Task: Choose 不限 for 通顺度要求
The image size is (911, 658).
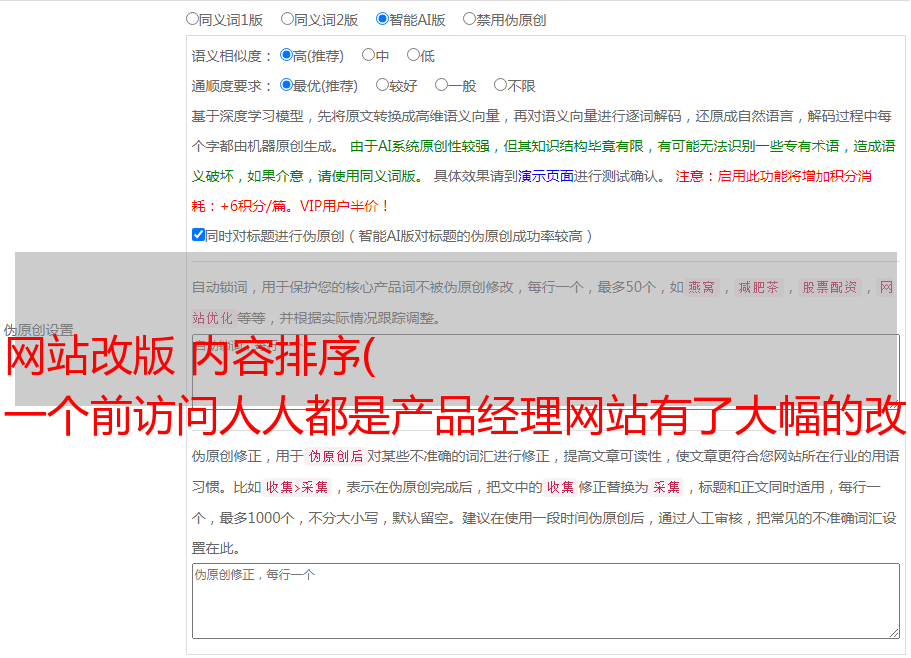Action: pyautogui.click(x=500, y=85)
